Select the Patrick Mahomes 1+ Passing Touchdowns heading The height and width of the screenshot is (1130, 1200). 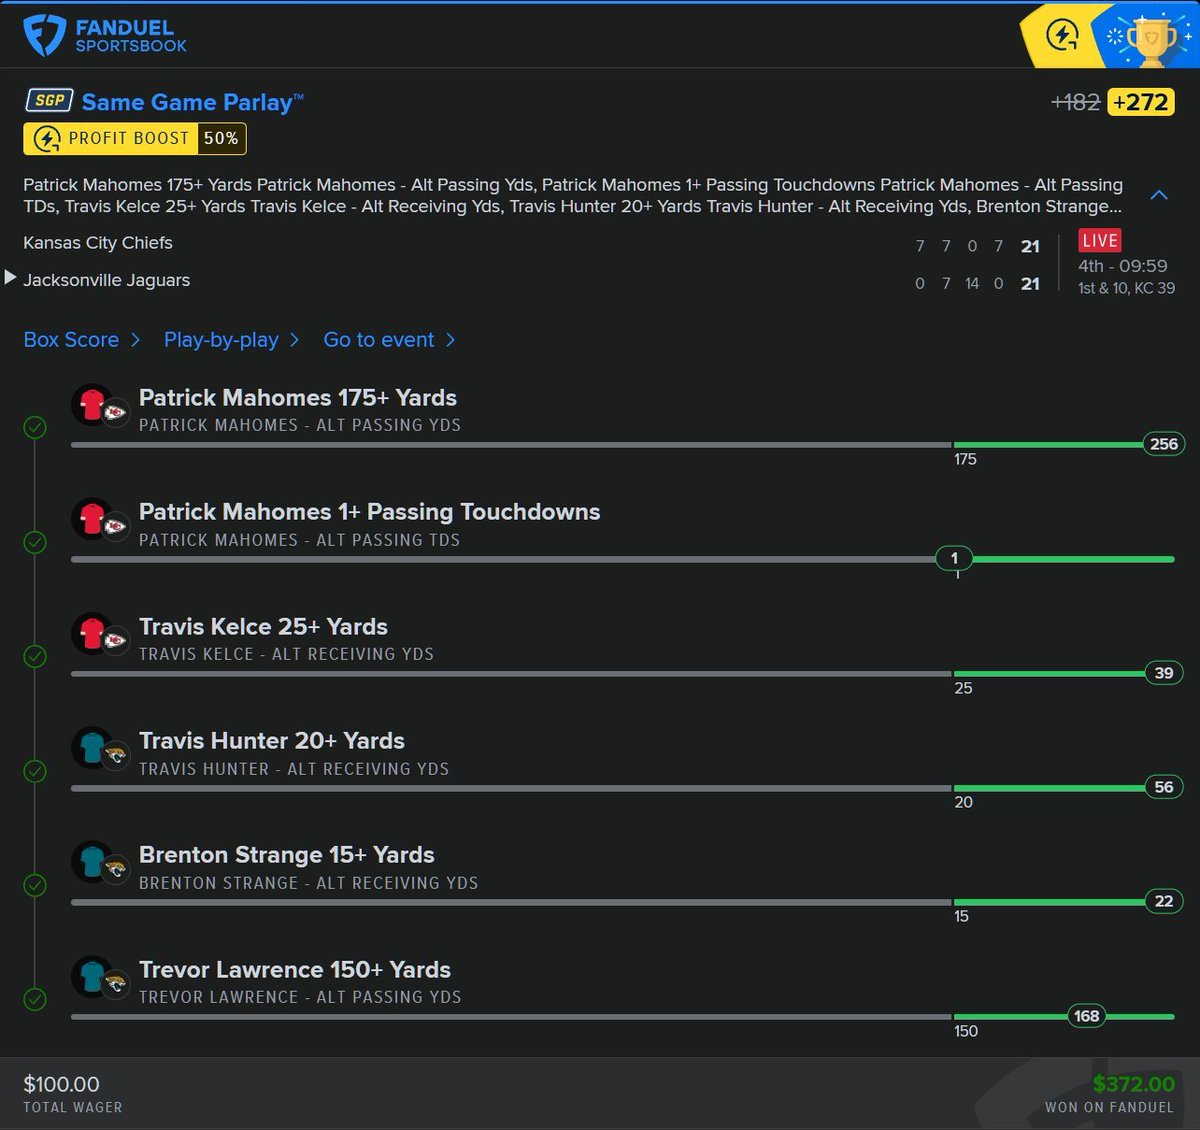coord(370,512)
